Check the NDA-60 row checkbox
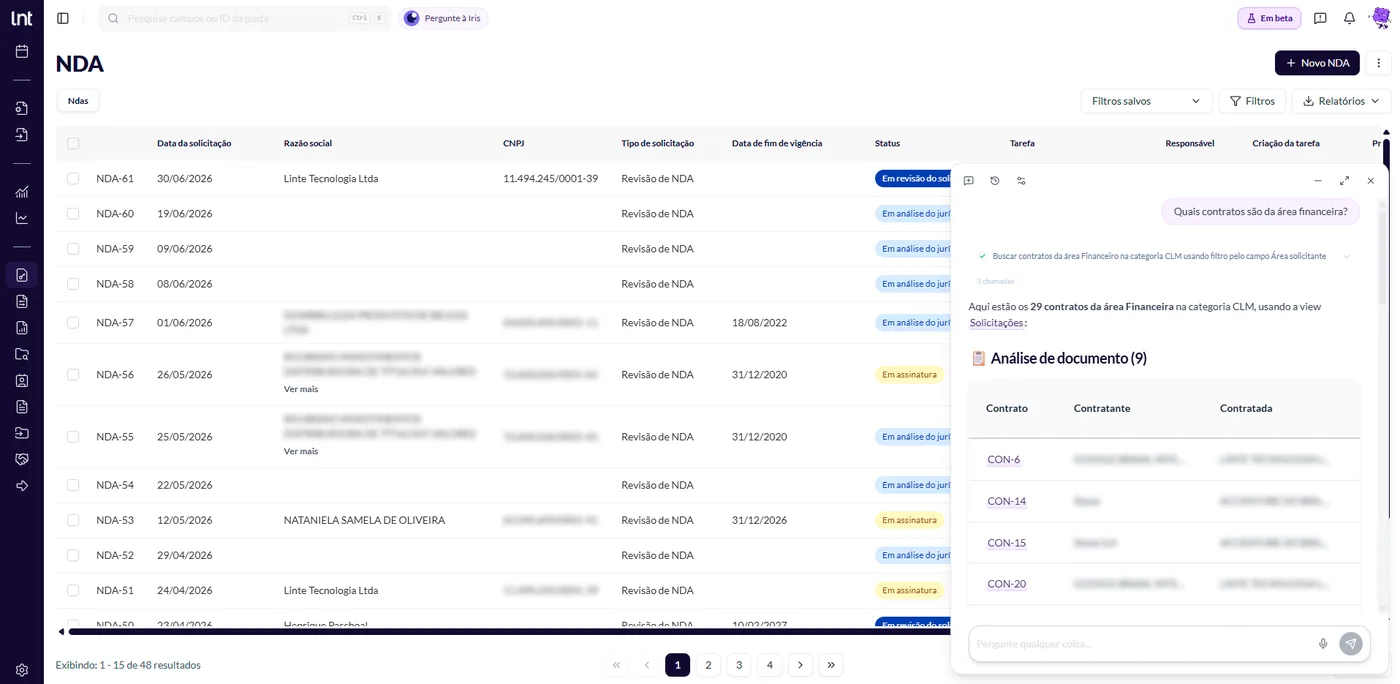The width and height of the screenshot is (1400, 684). [73, 213]
